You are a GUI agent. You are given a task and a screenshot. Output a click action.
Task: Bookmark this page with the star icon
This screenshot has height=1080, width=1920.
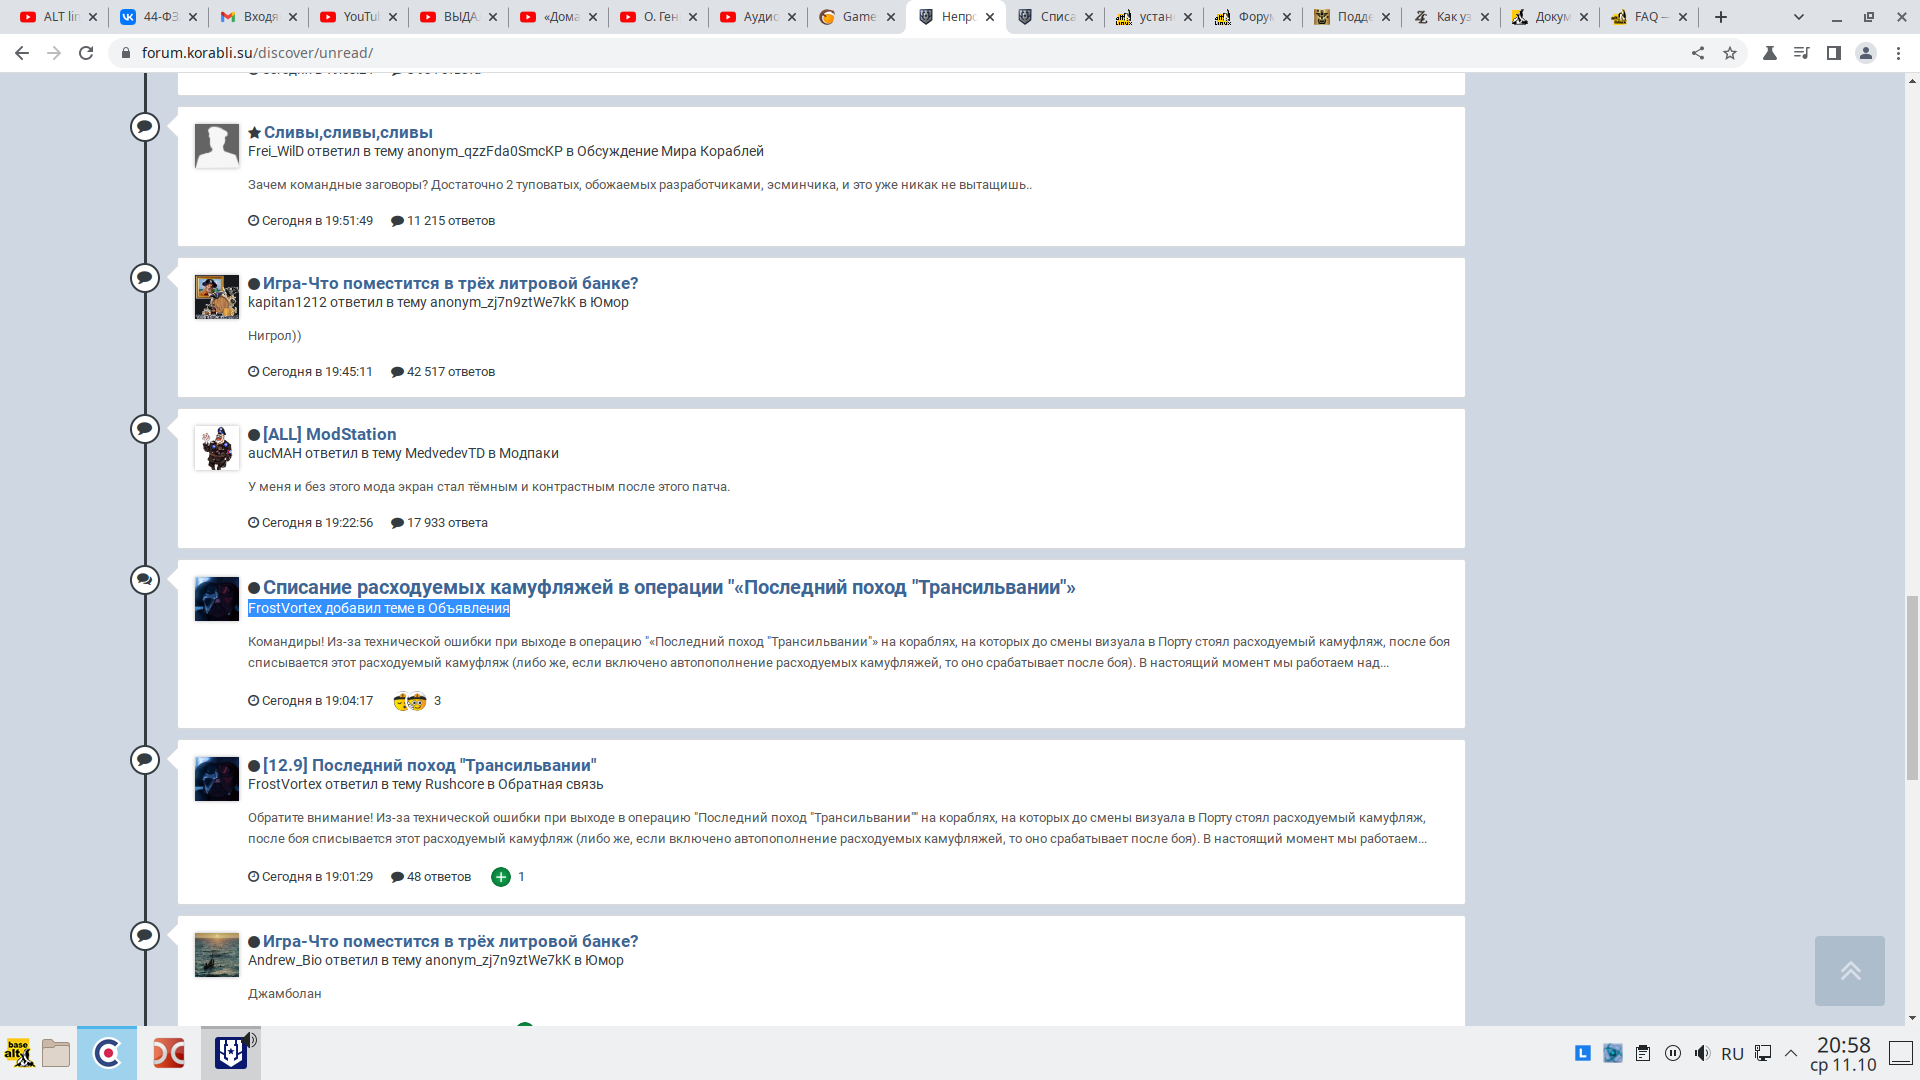[1730, 53]
